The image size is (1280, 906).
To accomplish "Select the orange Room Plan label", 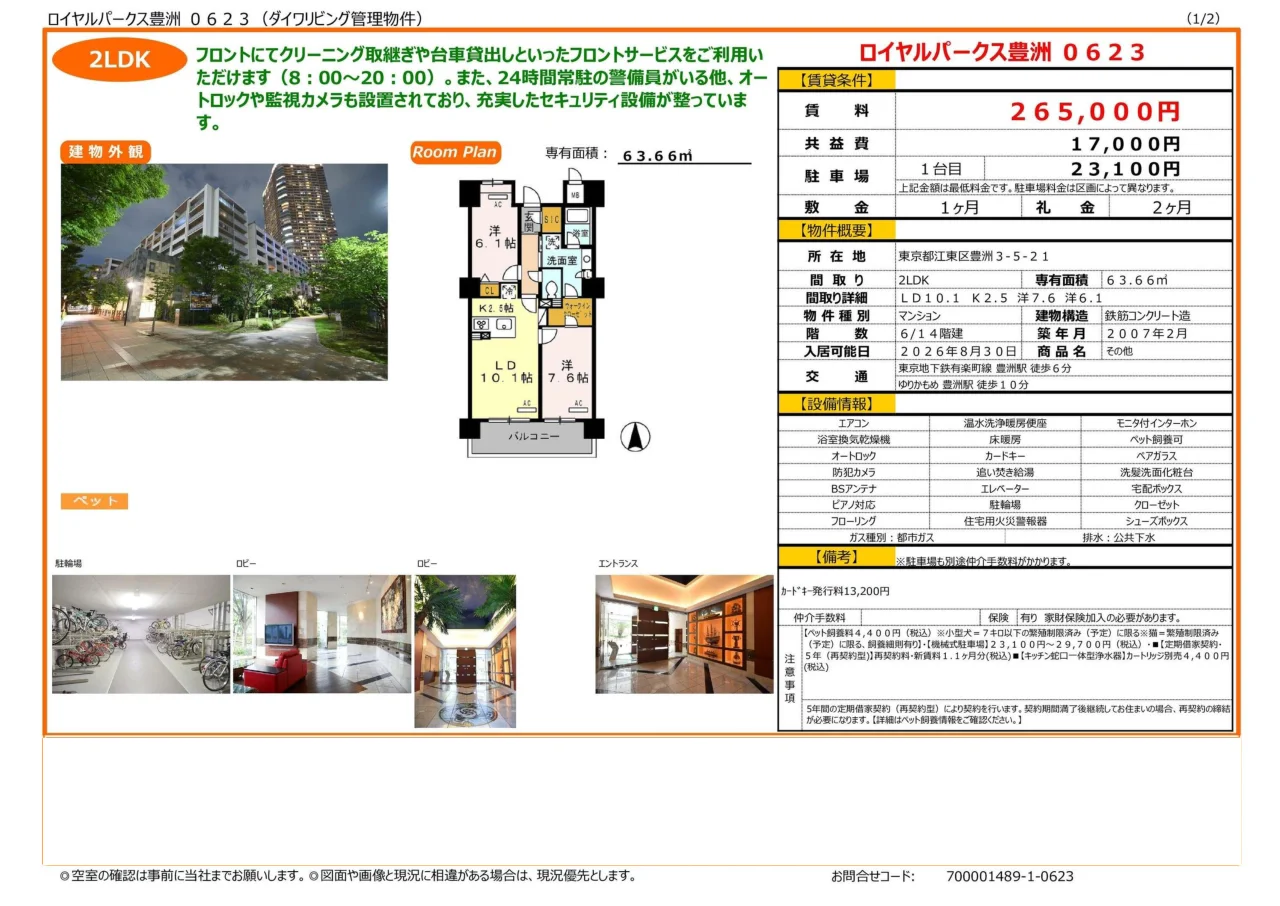I will coord(455,152).
